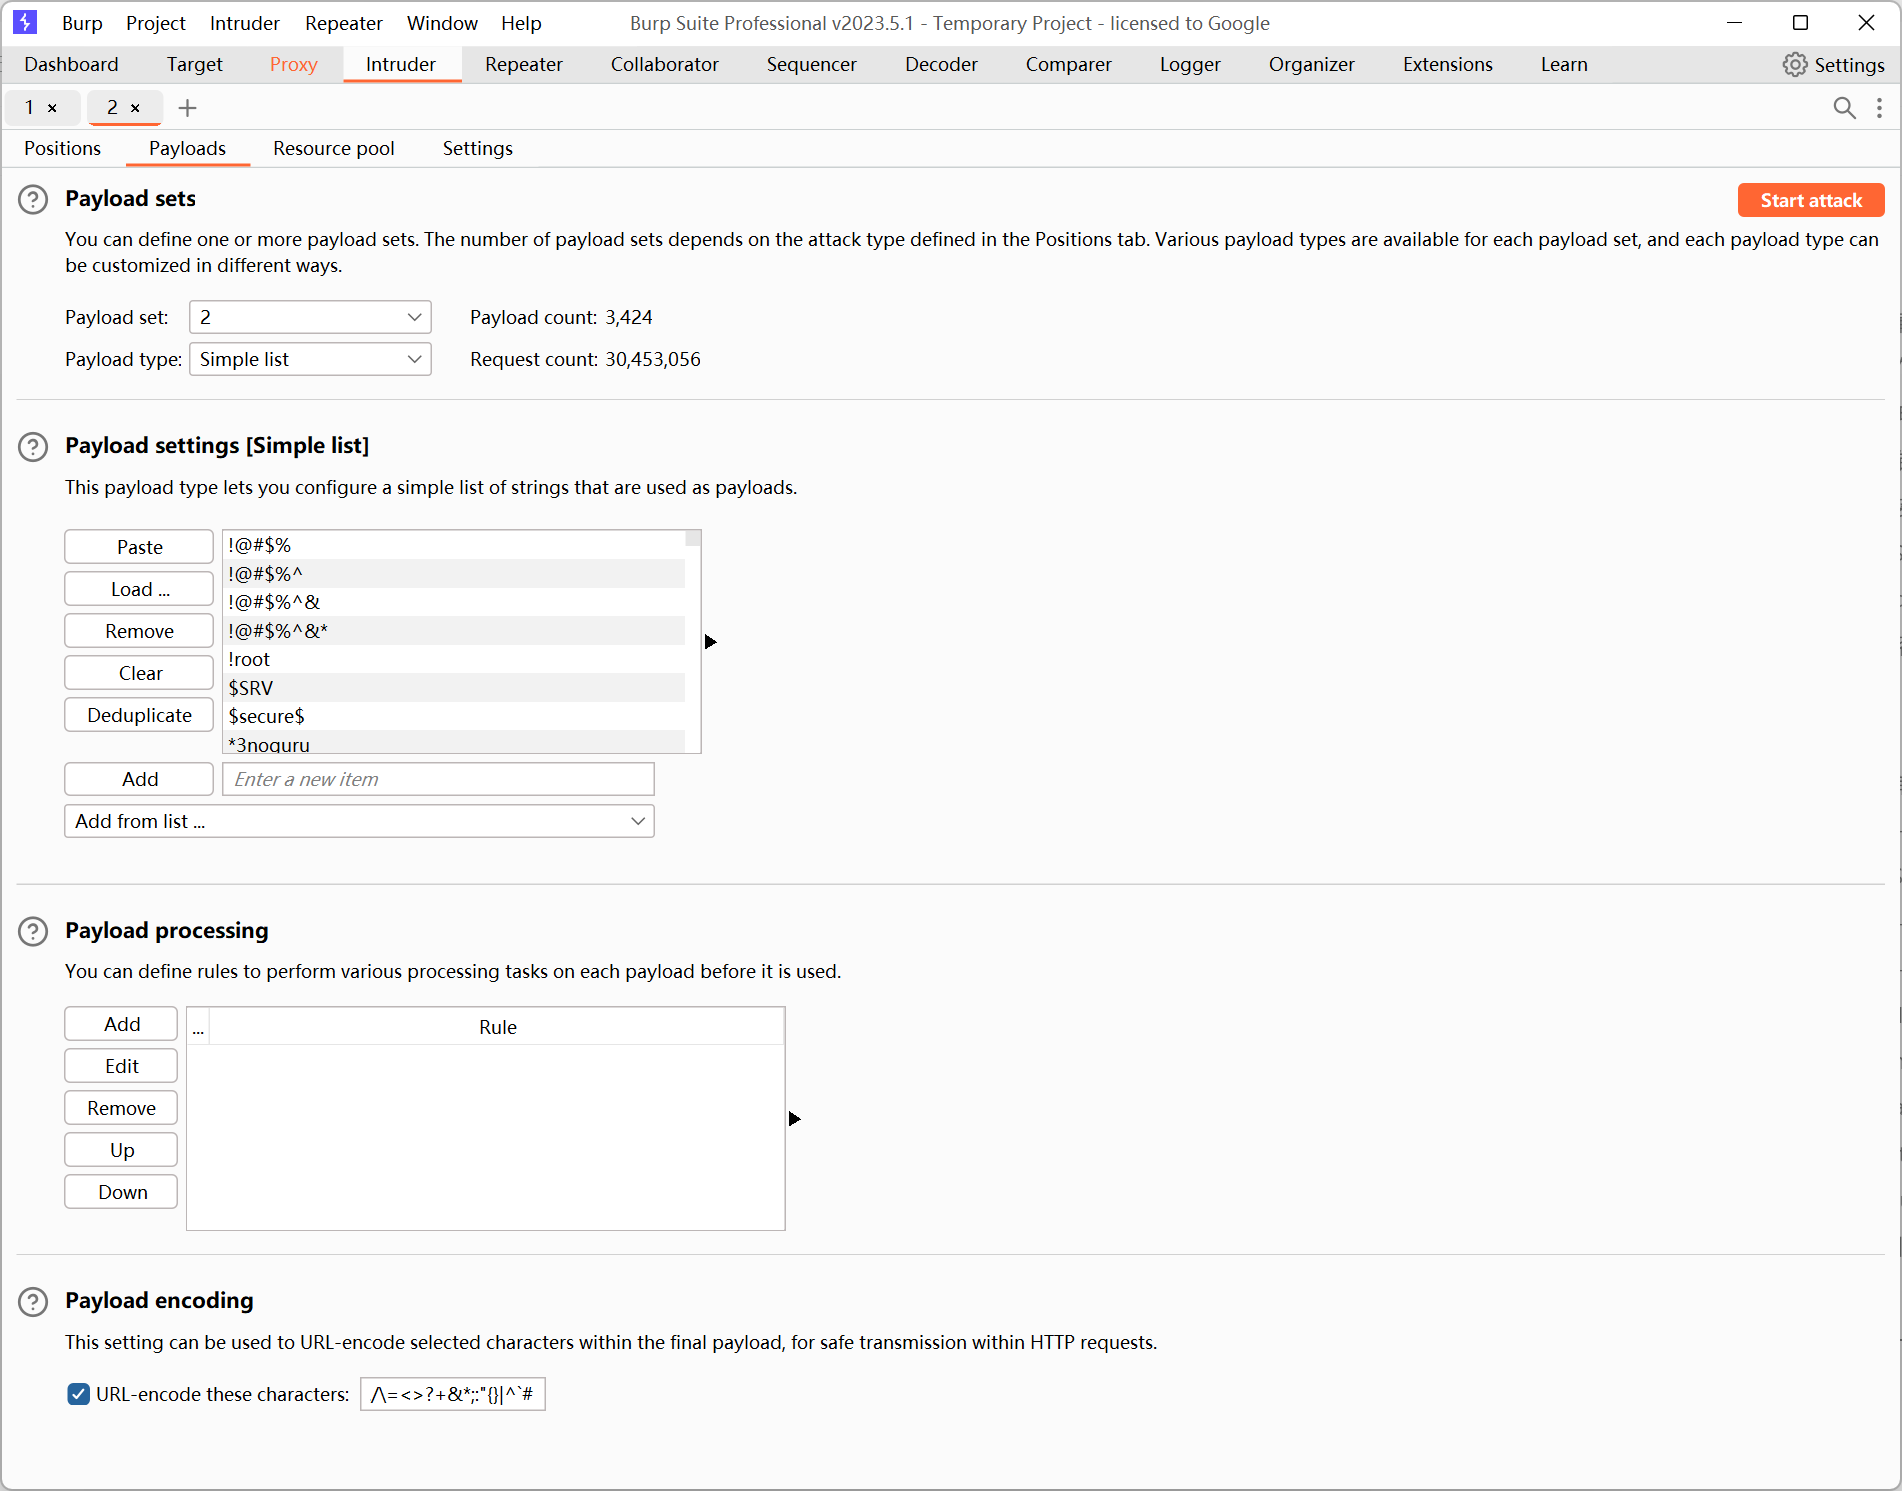Expand the processing rules panel arrow

[x=794, y=1119]
